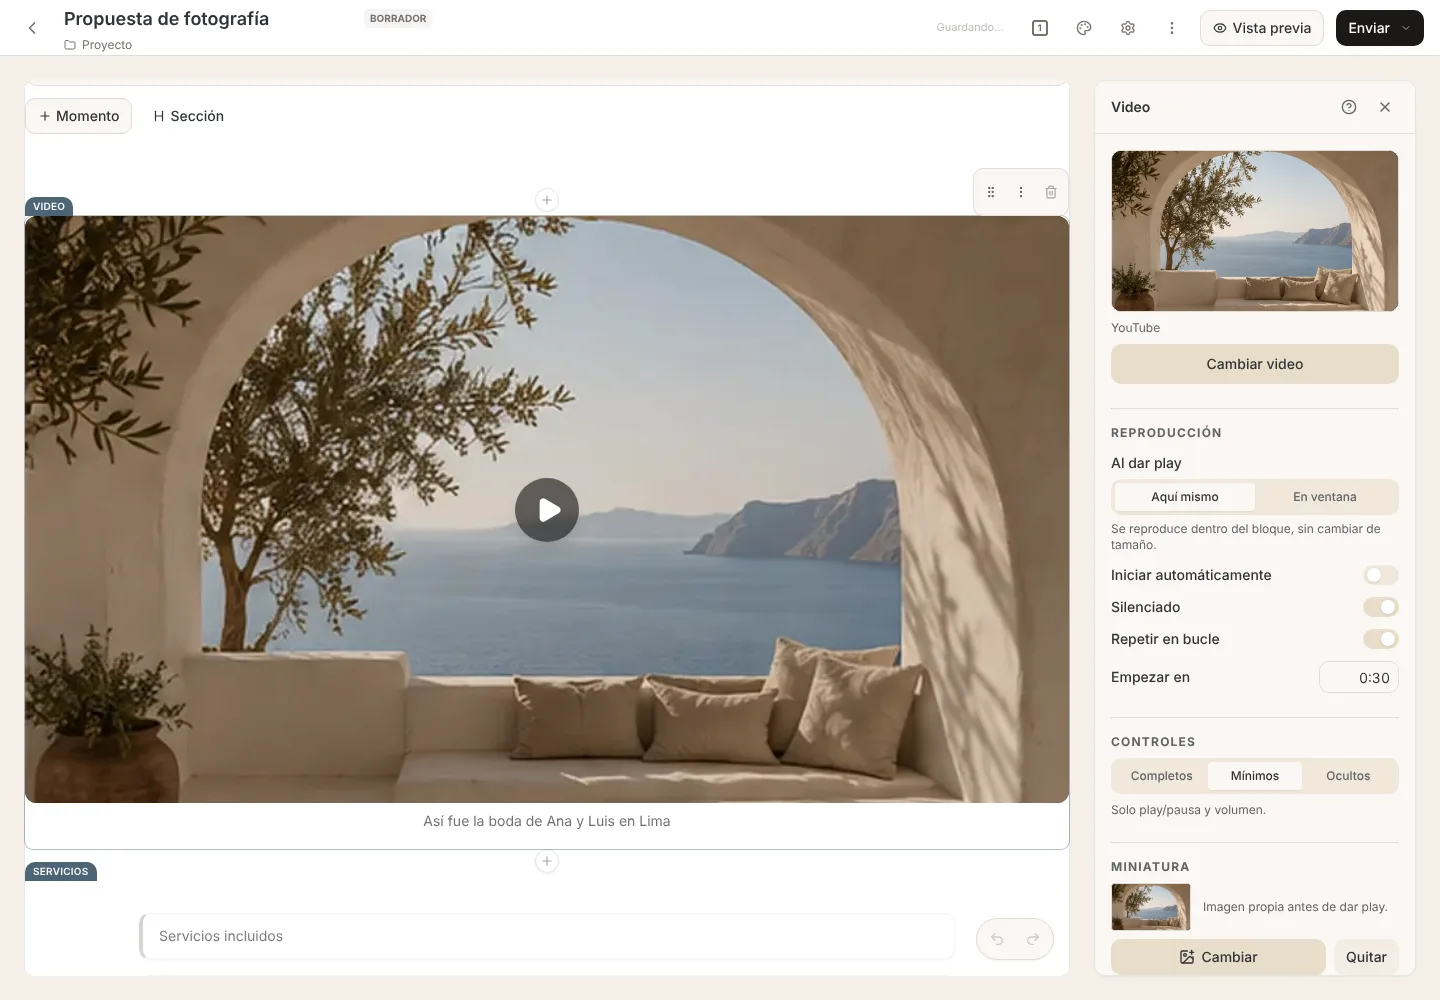Play the video in the canvas
This screenshot has width=1440, height=1000.
pos(547,510)
